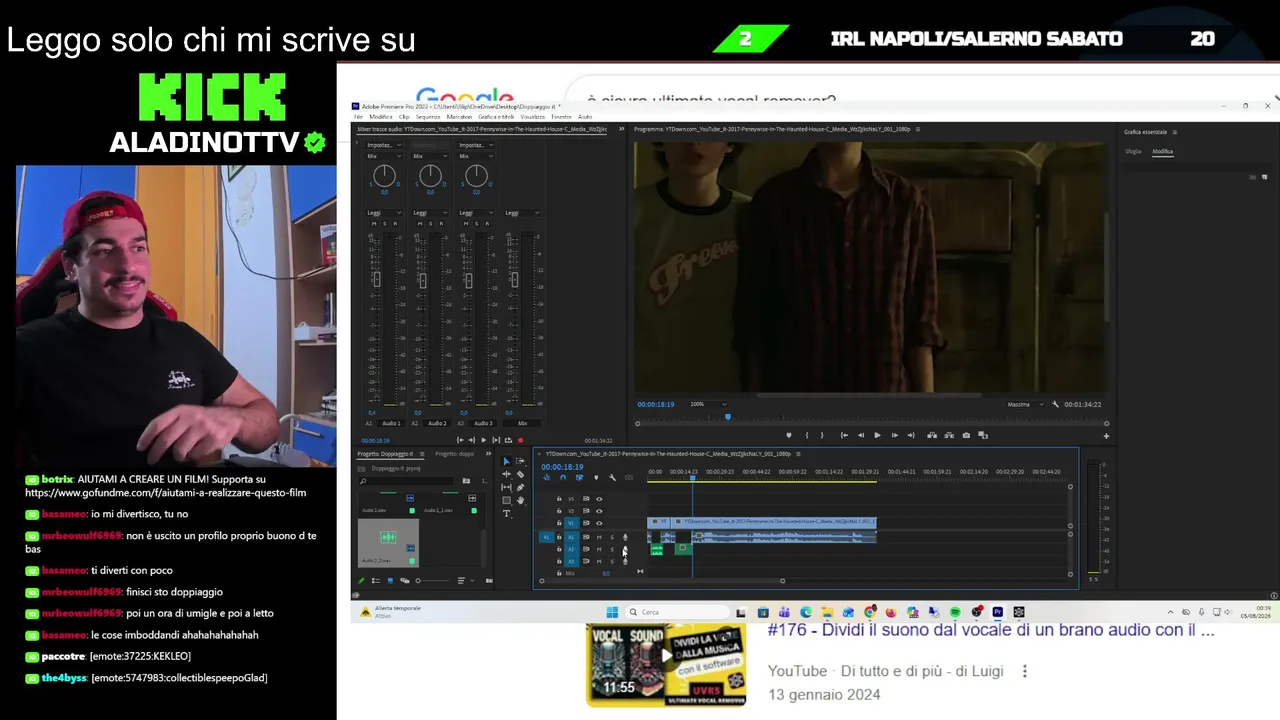This screenshot has width=1280, height=720.
Task: Enable record on mixer Audio 1 track
Action: point(394,224)
